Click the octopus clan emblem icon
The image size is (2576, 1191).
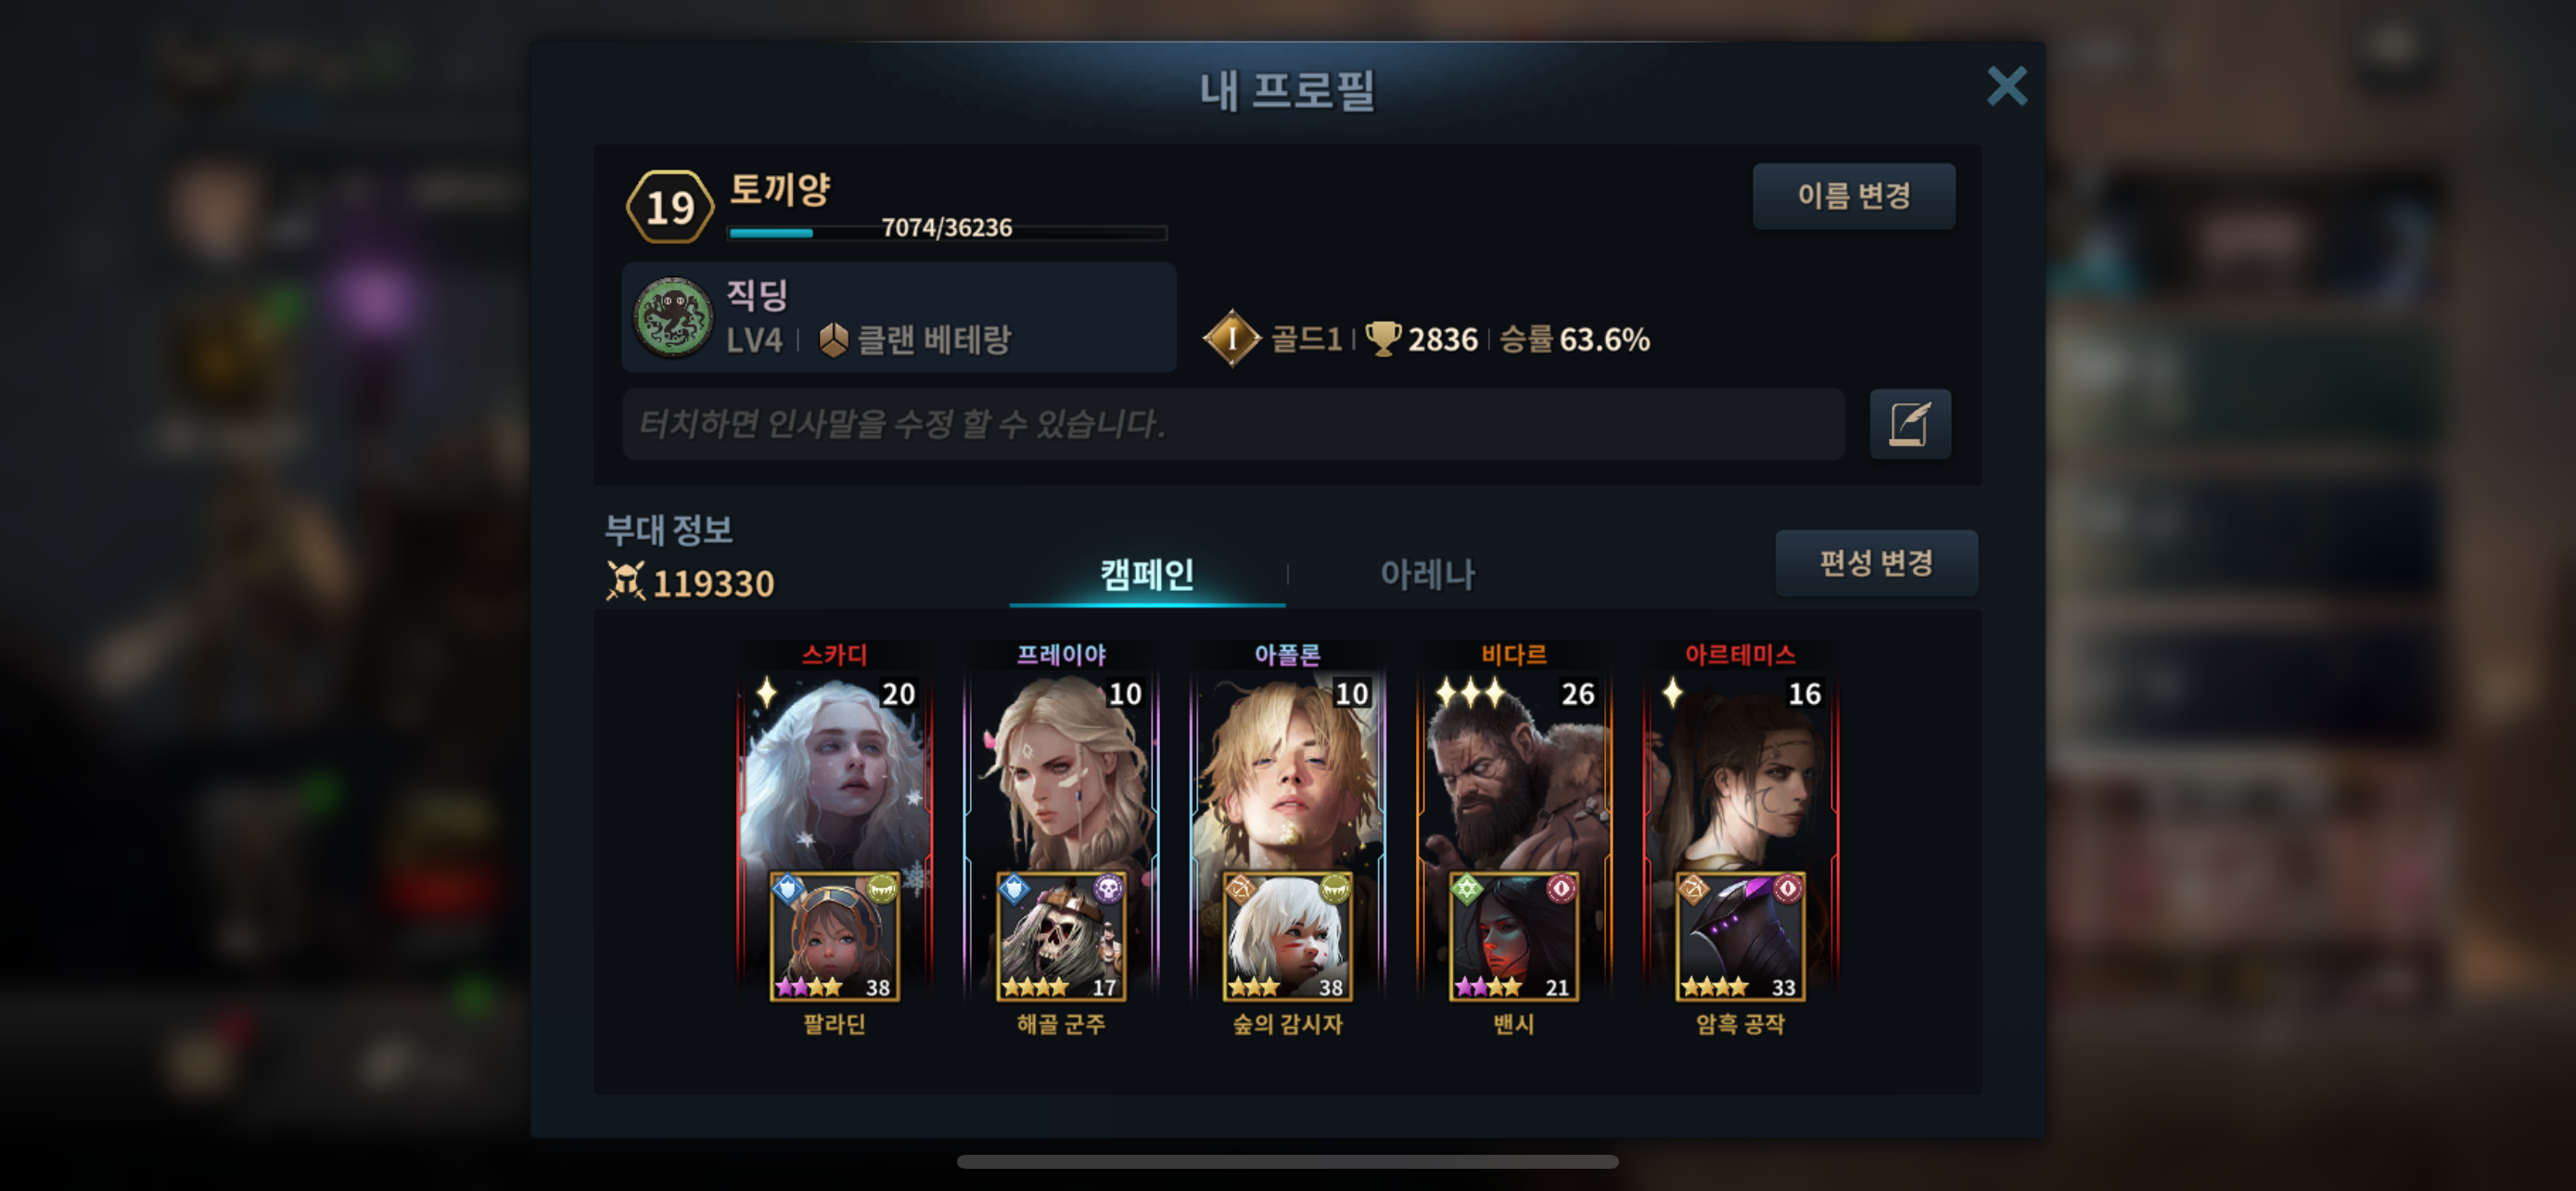coord(674,318)
